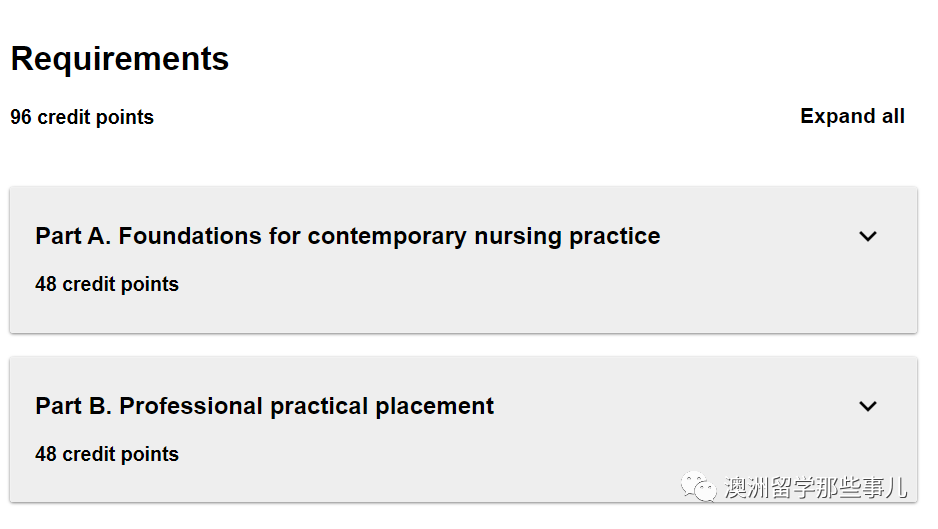Click the 'Part A.' prefix text
Viewport: 938px width, 529px height.
[73, 236]
